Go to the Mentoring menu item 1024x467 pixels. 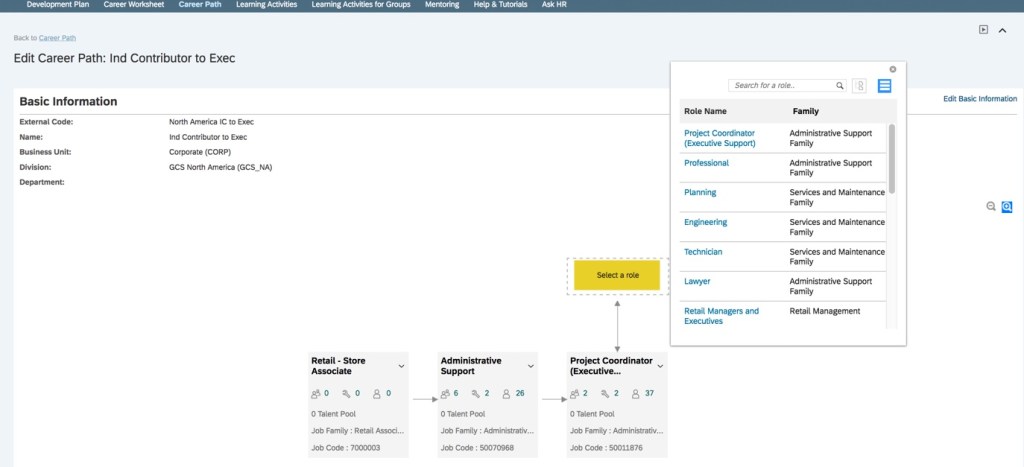(x=441, y=5)
